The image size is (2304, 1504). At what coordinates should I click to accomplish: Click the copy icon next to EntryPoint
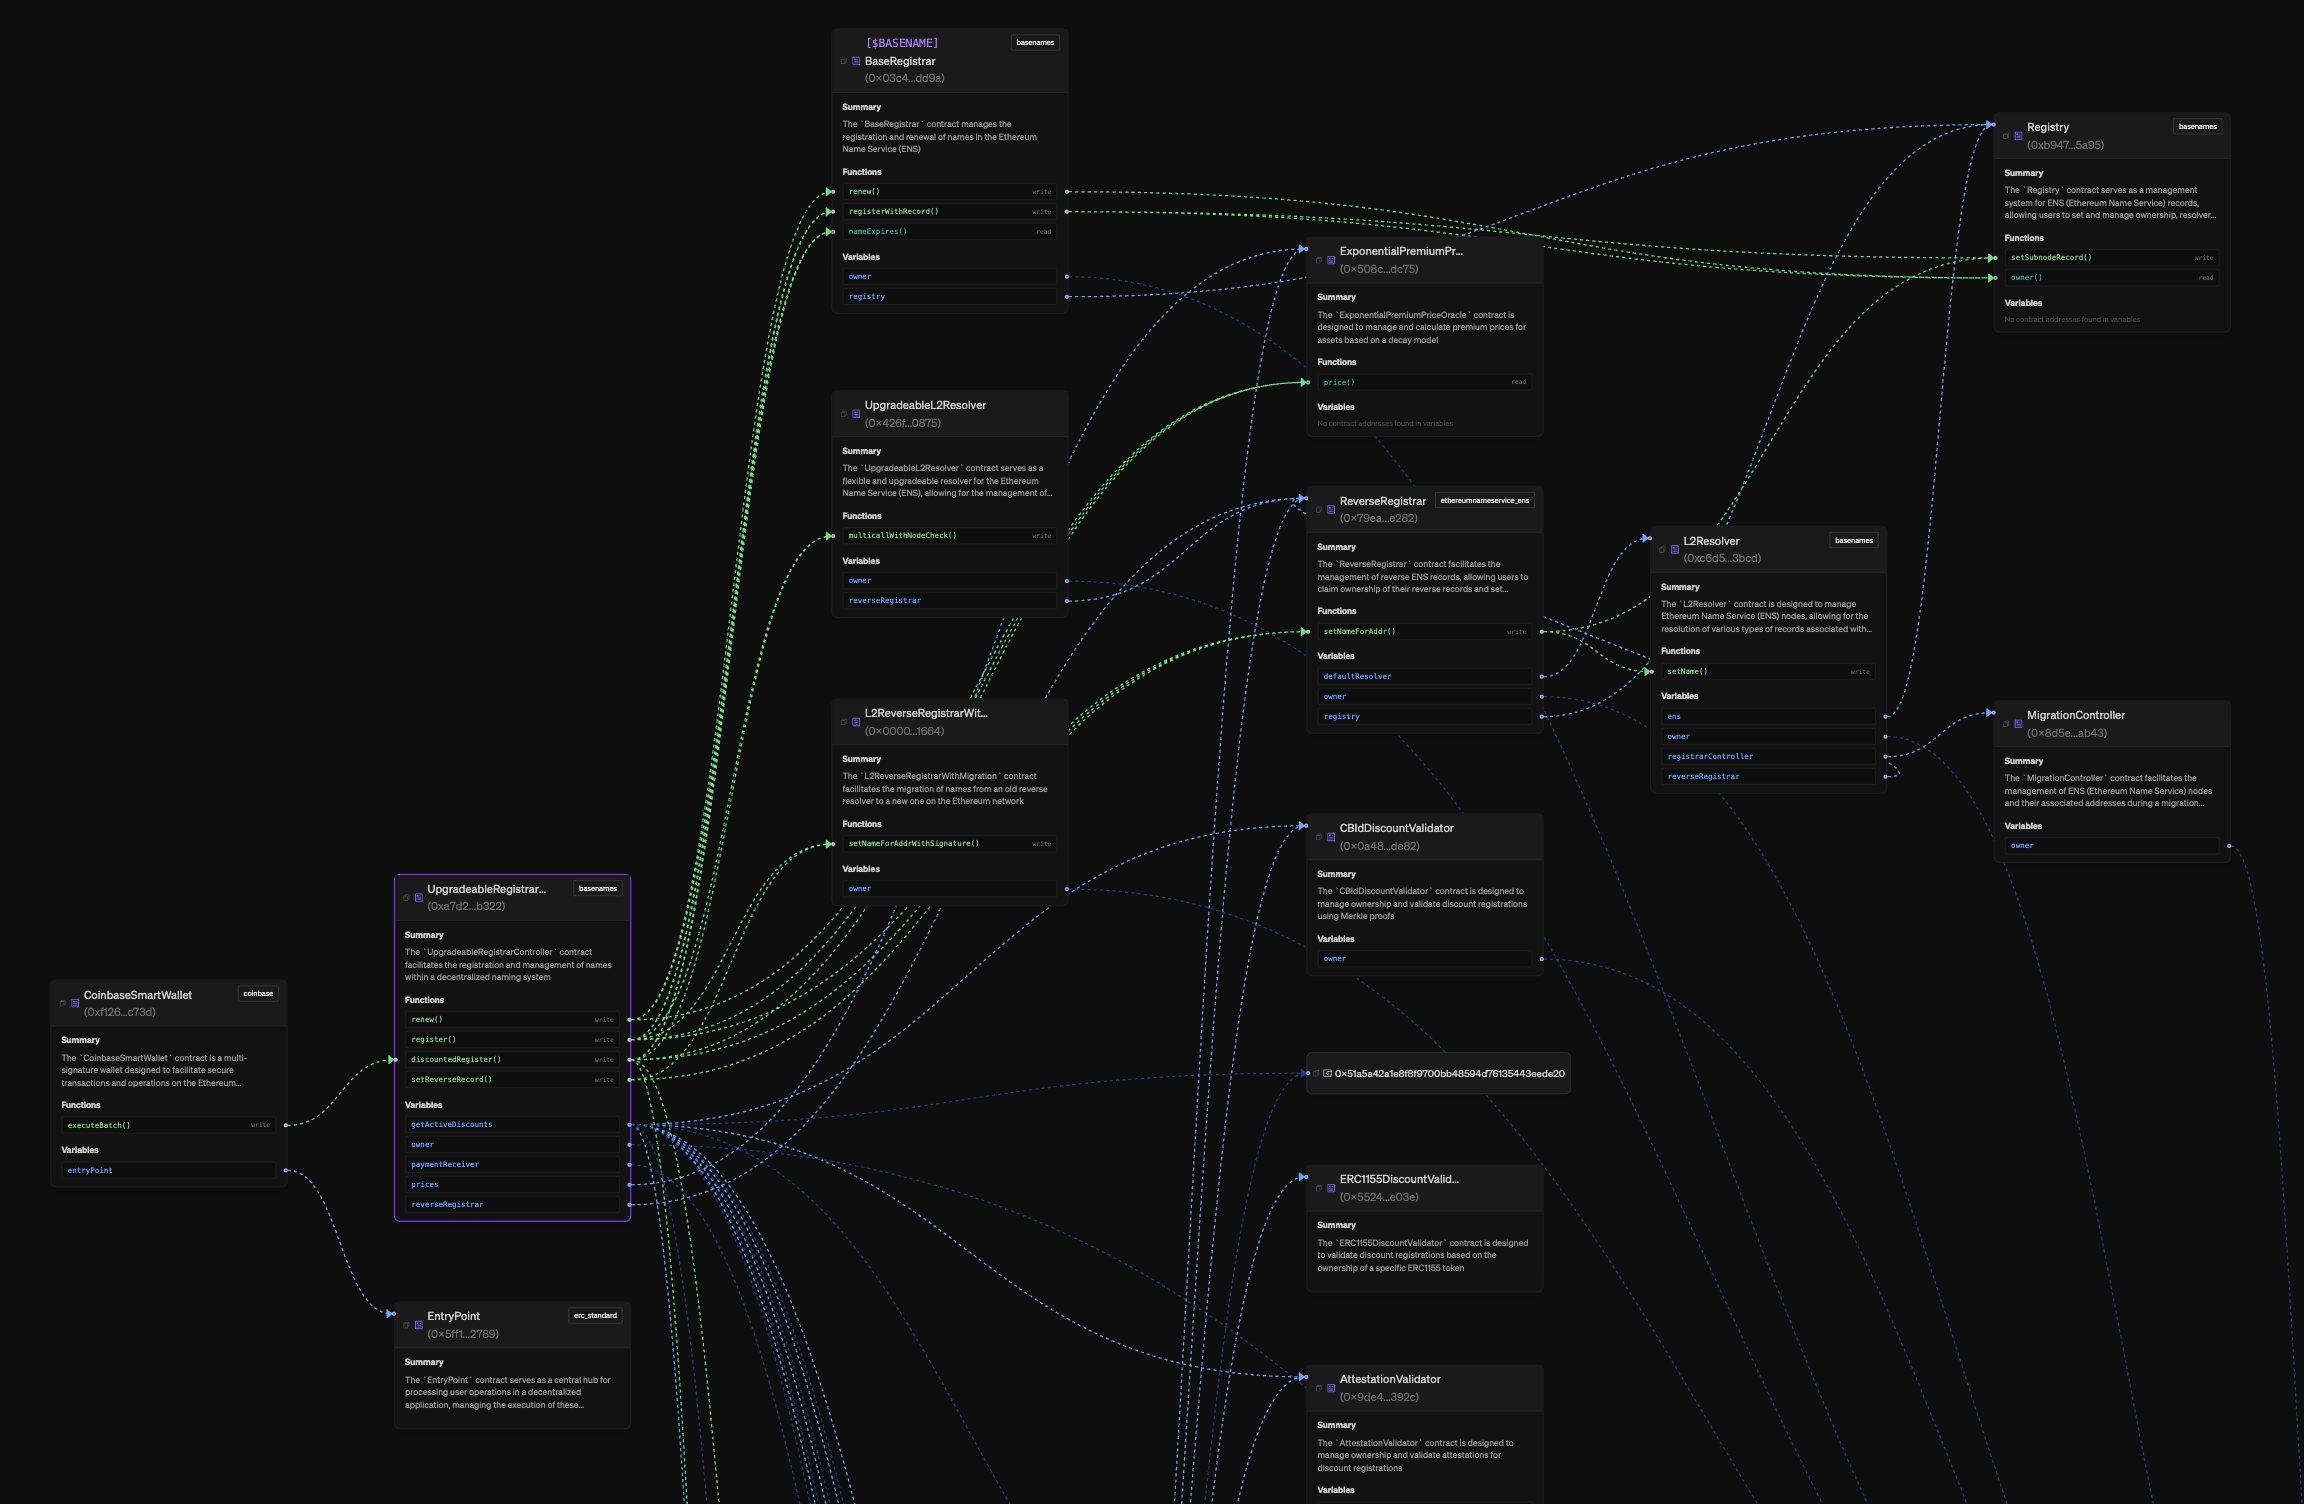406,1325
